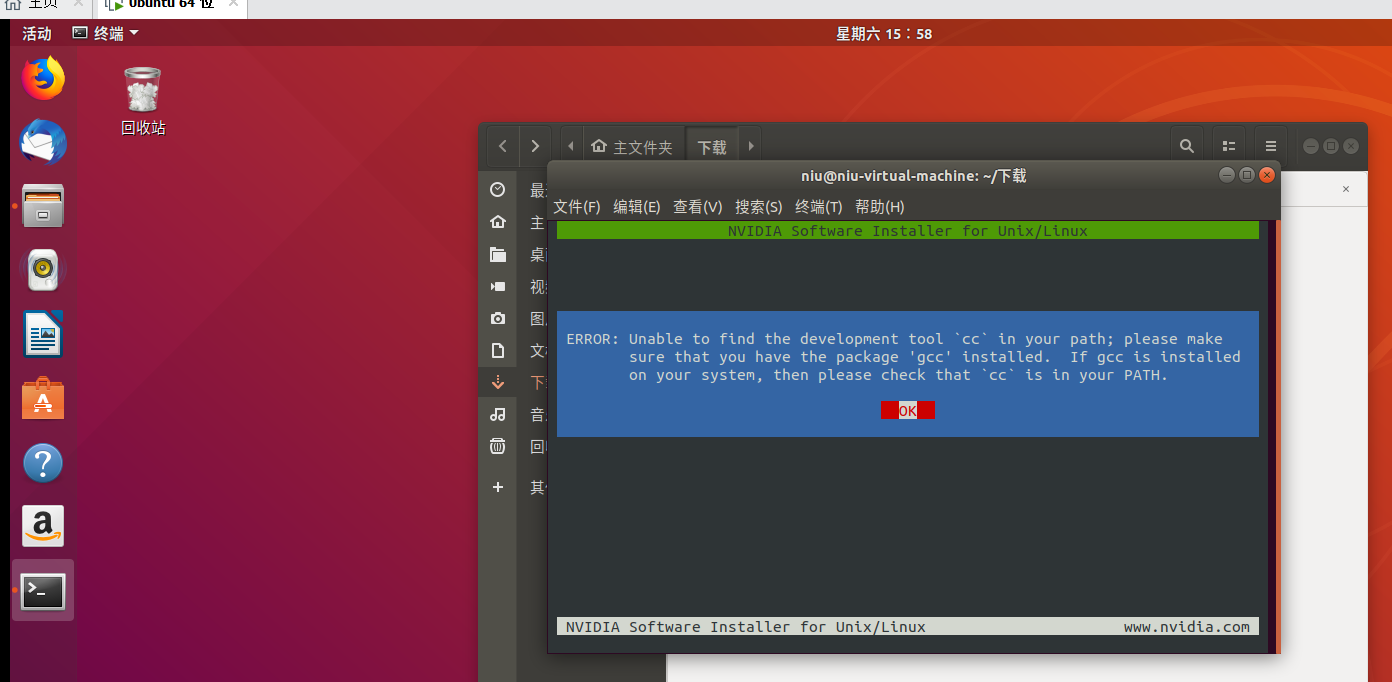Open Ubuntu Software center from dock

(x=43, y=398)
